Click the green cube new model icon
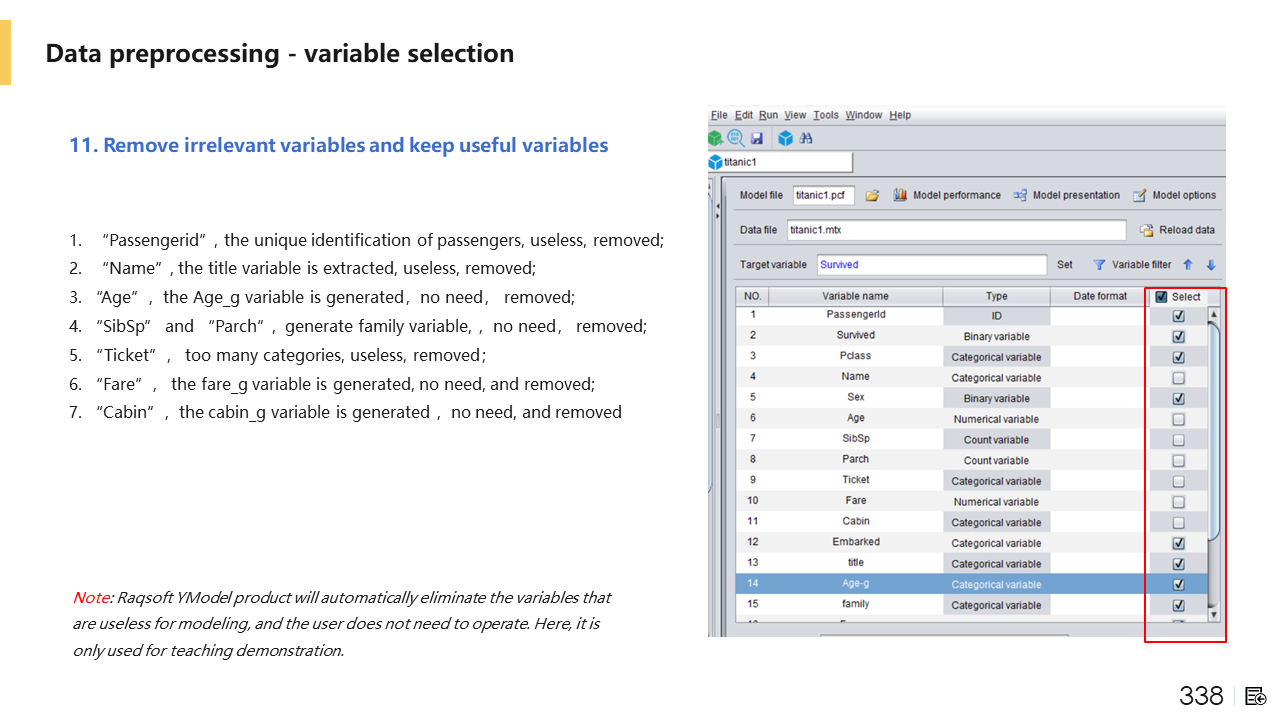This screenshot has width=1280, height=720. [x=715, y=138]
